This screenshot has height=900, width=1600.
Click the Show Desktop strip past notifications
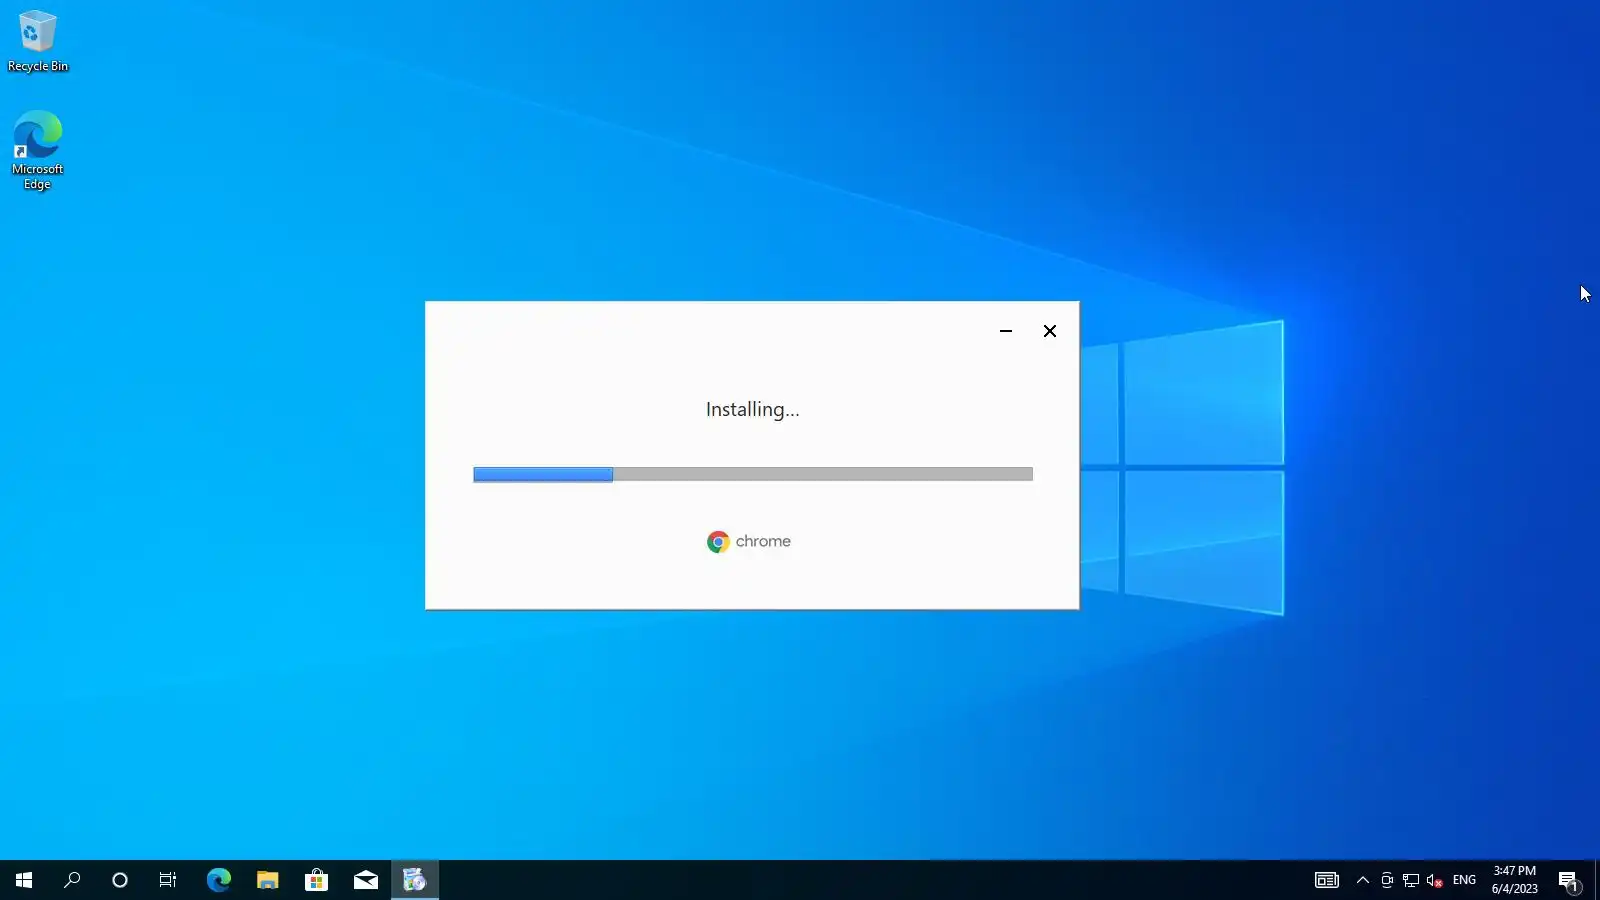coord(1597,880)
